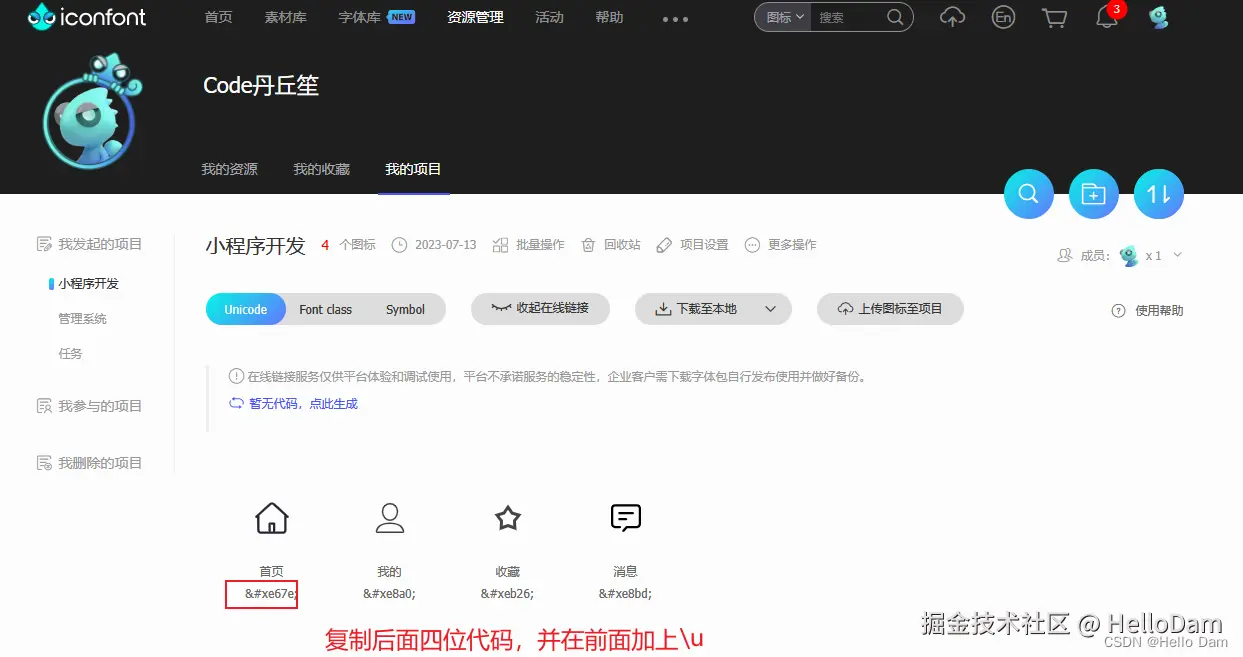Collapse the online link via 收起在线链接
This screenshot has width=1243, height=657.
[x=540, y=309]
